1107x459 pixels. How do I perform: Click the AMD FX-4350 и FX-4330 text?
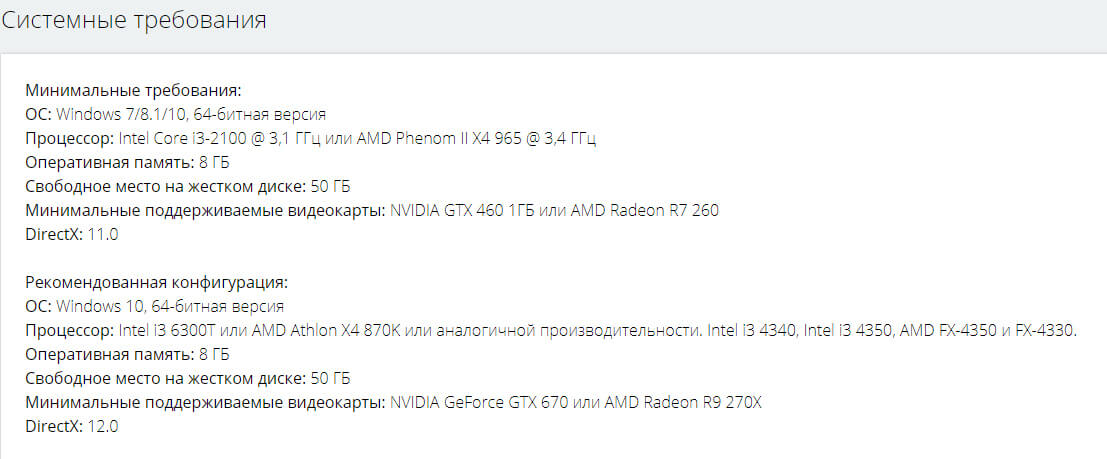(x=988, y=330)
